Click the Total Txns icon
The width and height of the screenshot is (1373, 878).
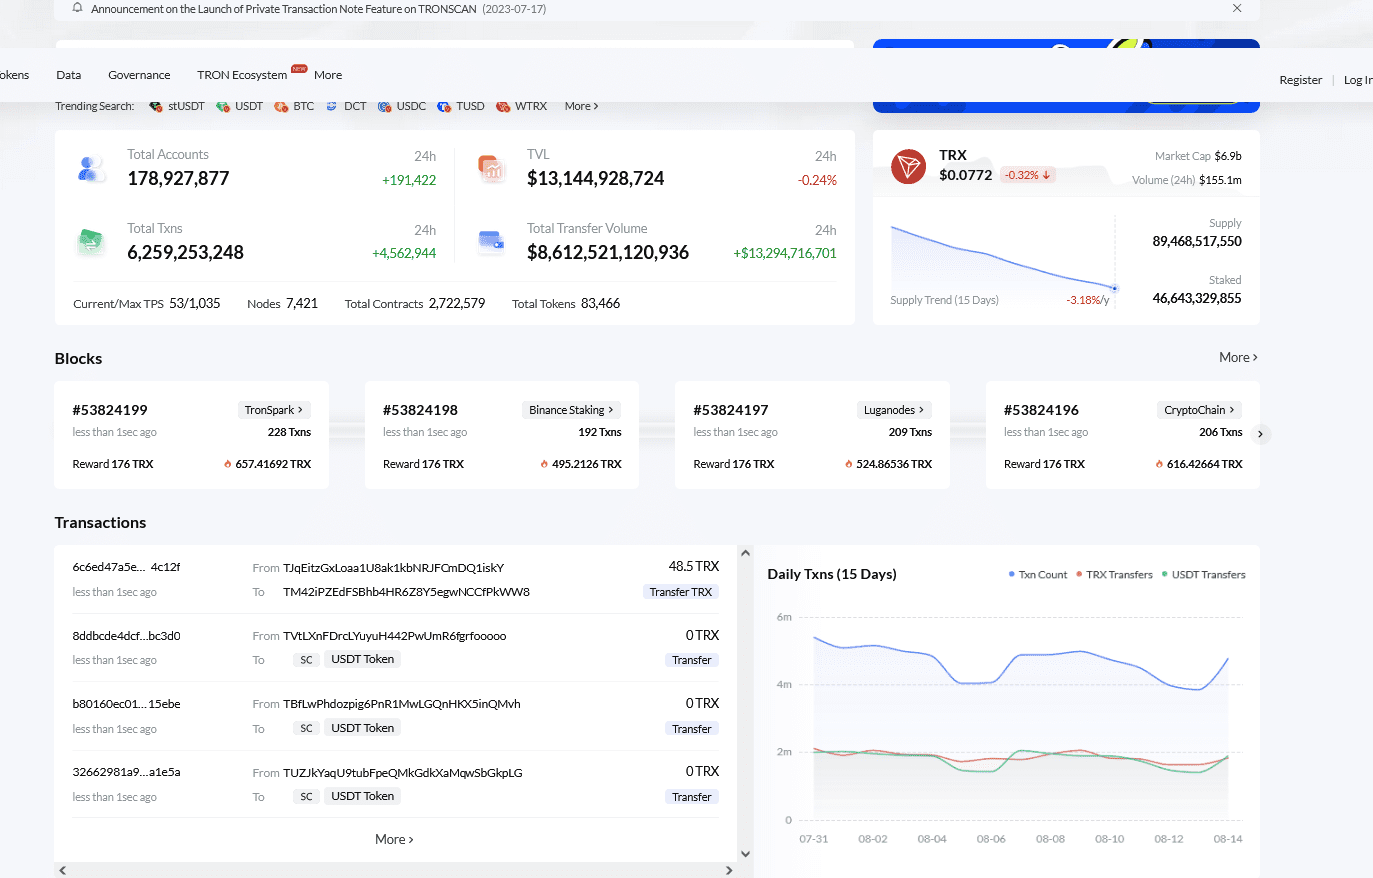91,242
